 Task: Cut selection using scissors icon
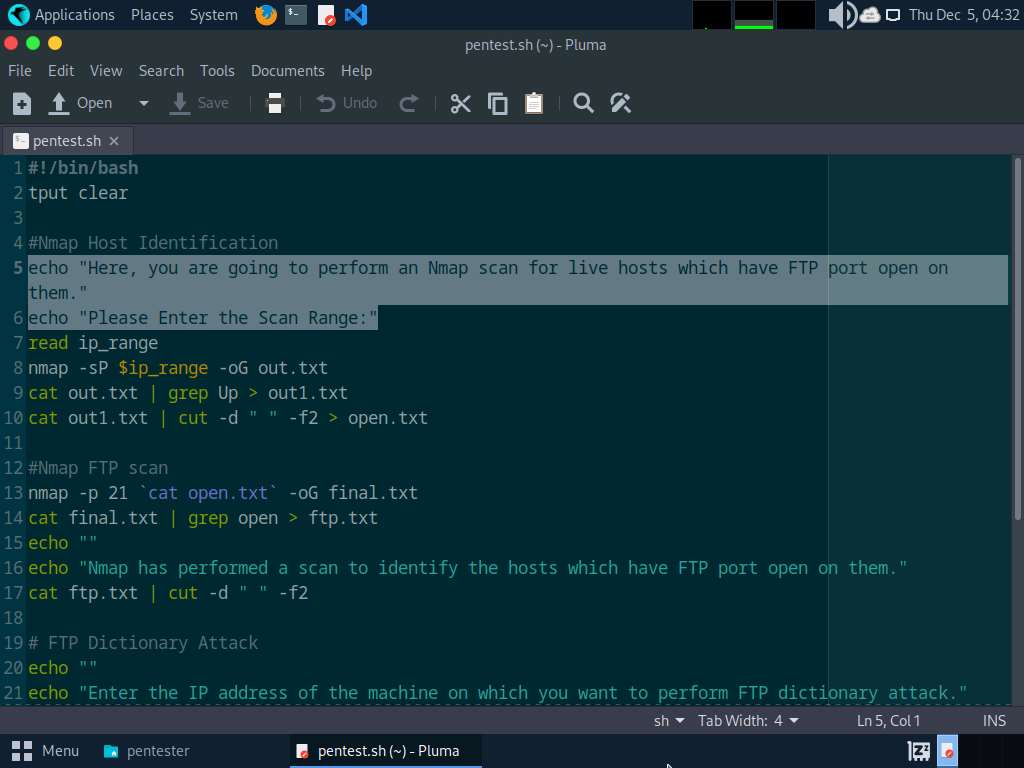(x=460, y=103)
